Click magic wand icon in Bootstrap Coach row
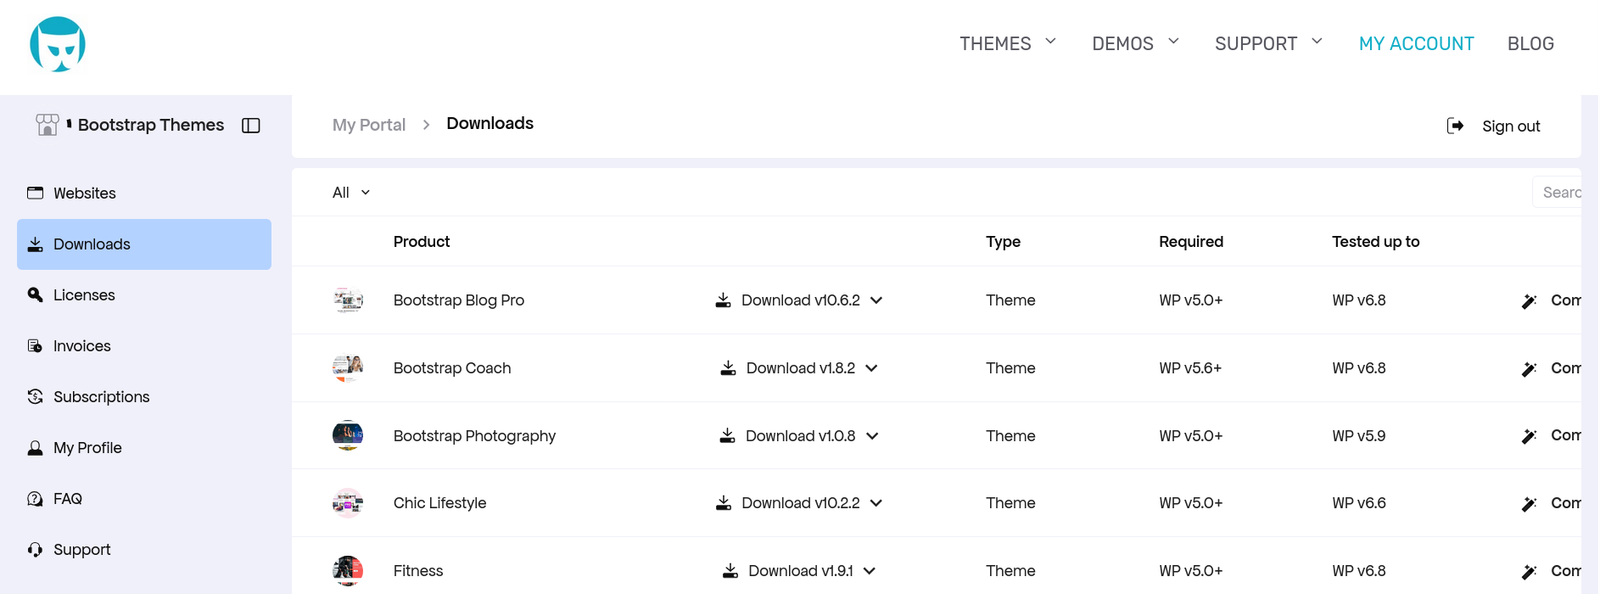 coord(1529,369)
